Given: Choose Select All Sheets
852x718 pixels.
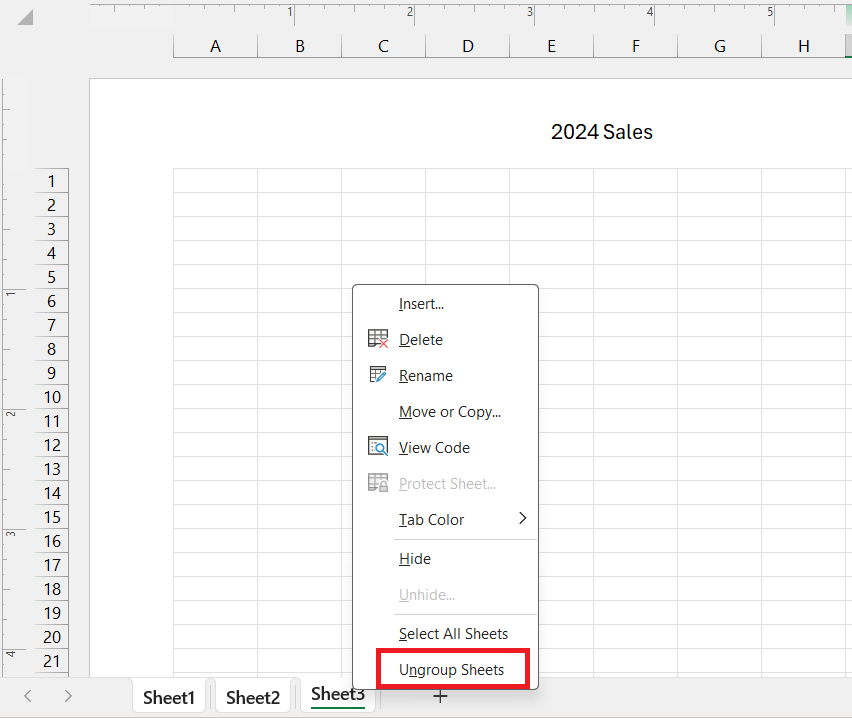Looking at the screenshot, I should click(446, 634).
